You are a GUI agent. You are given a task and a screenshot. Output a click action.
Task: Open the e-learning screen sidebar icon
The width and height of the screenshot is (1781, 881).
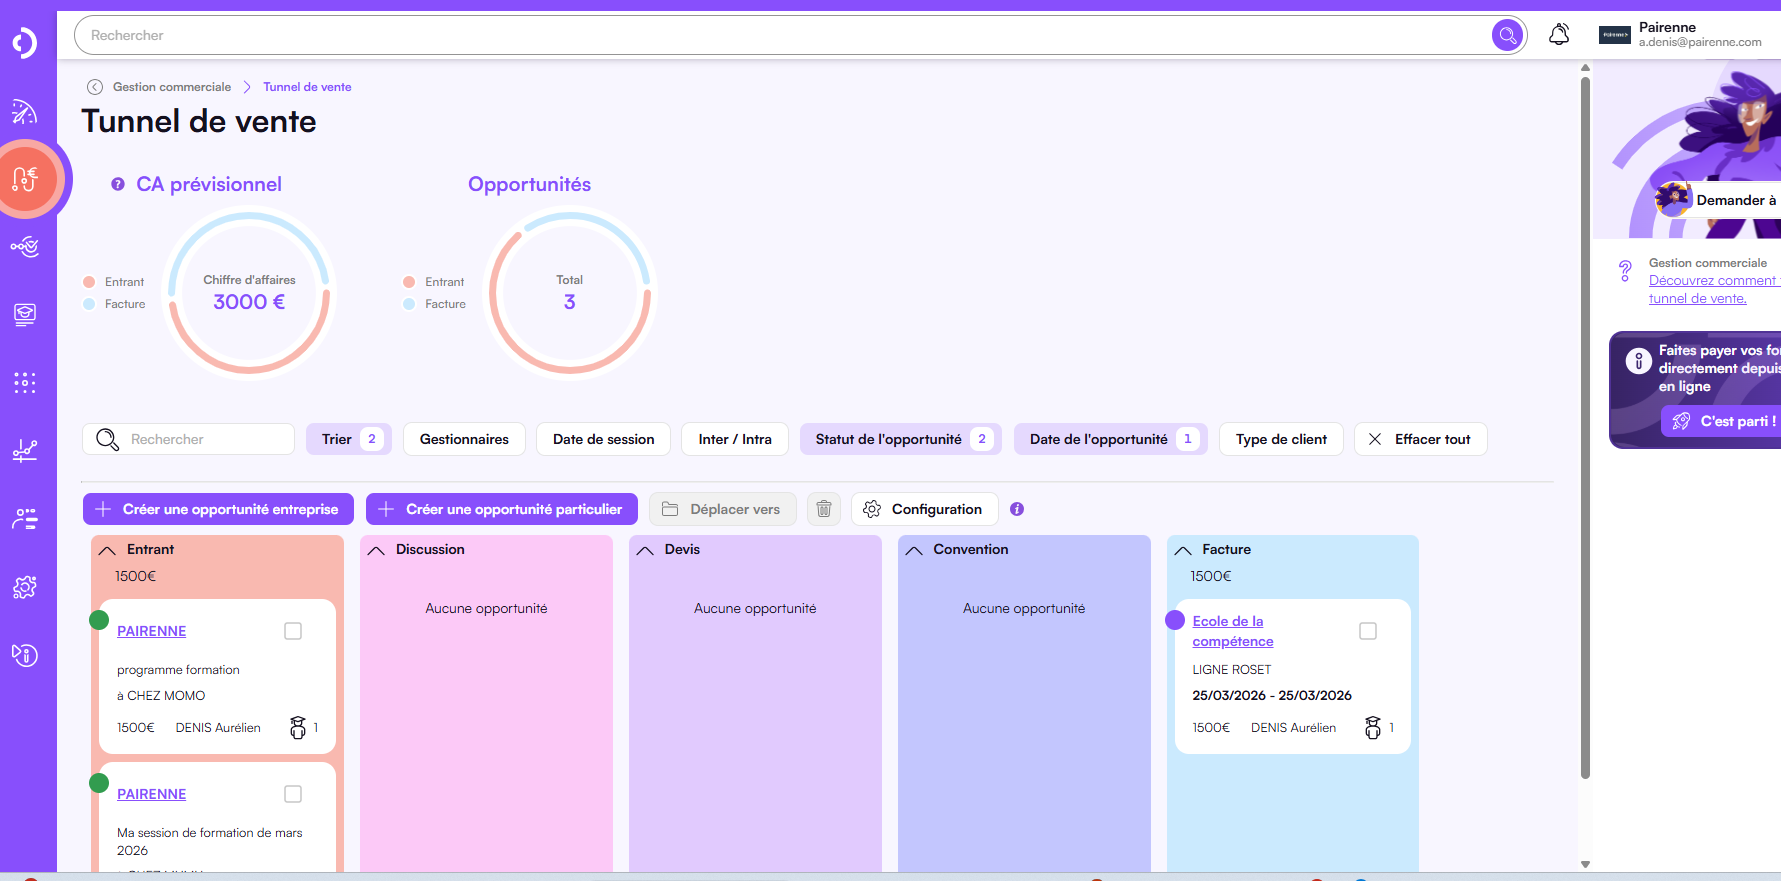point(25,314)
